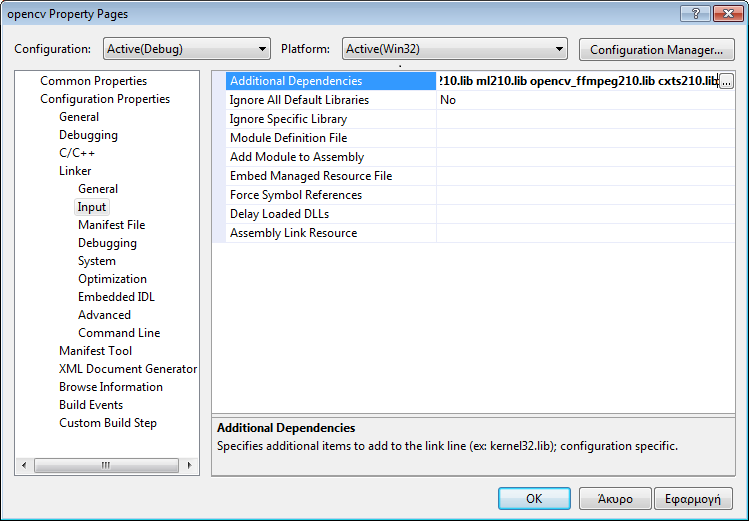
Task: Select the Custom Build Step node
Action: coord(108,423)
